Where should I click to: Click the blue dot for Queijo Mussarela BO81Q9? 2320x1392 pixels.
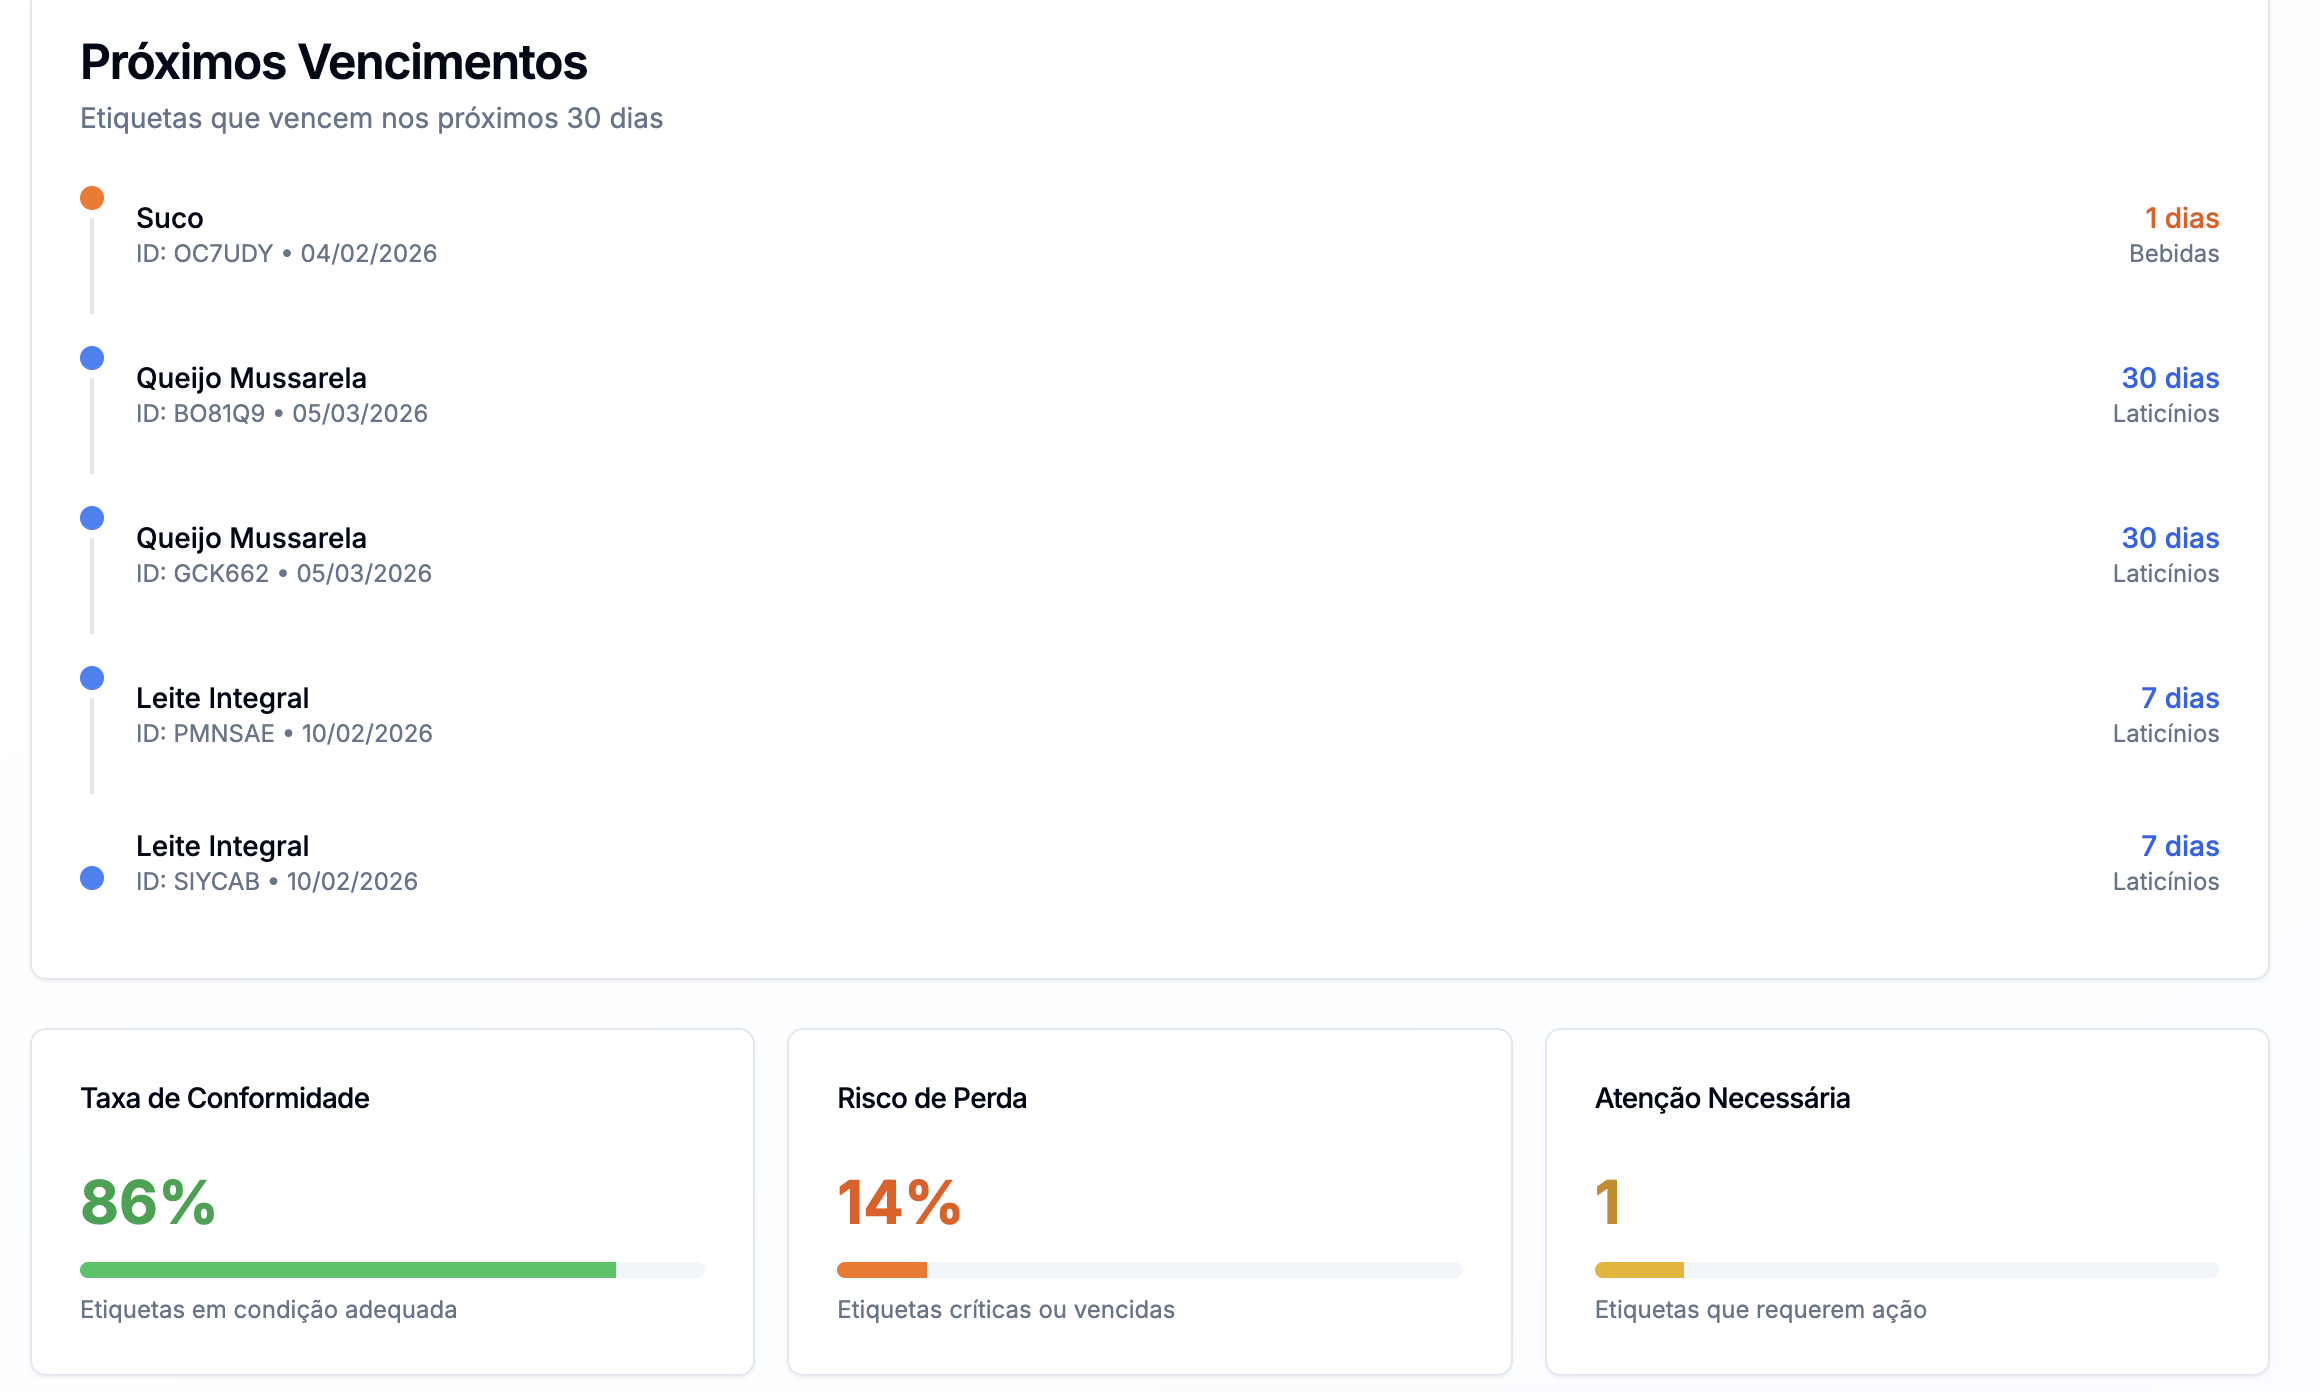(92, 358)
